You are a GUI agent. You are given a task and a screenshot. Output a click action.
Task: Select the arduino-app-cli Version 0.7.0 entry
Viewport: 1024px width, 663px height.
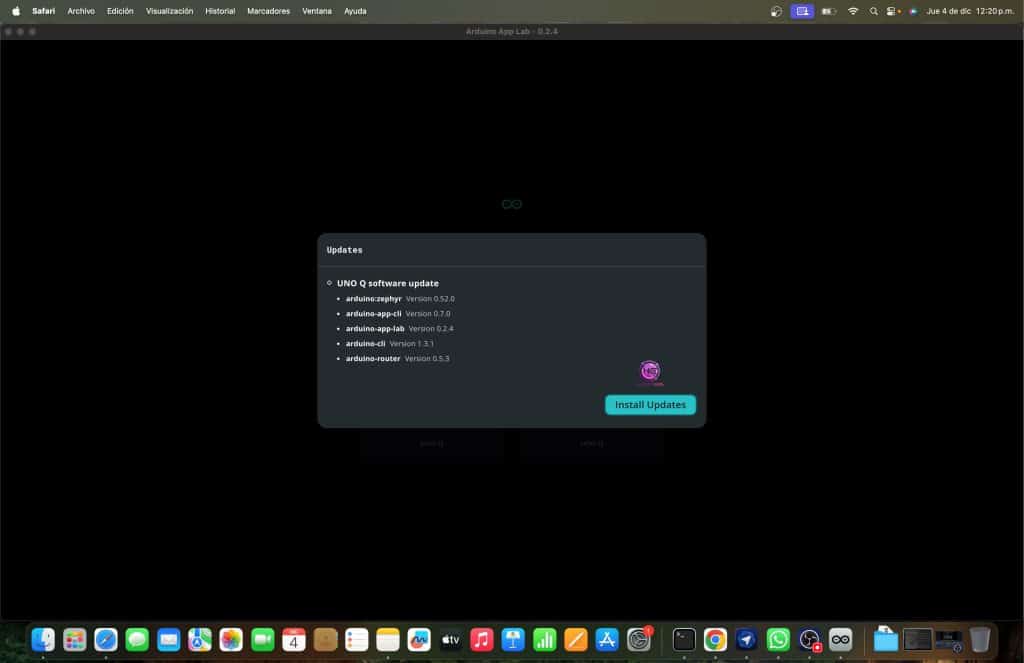[x=398, y=314]
